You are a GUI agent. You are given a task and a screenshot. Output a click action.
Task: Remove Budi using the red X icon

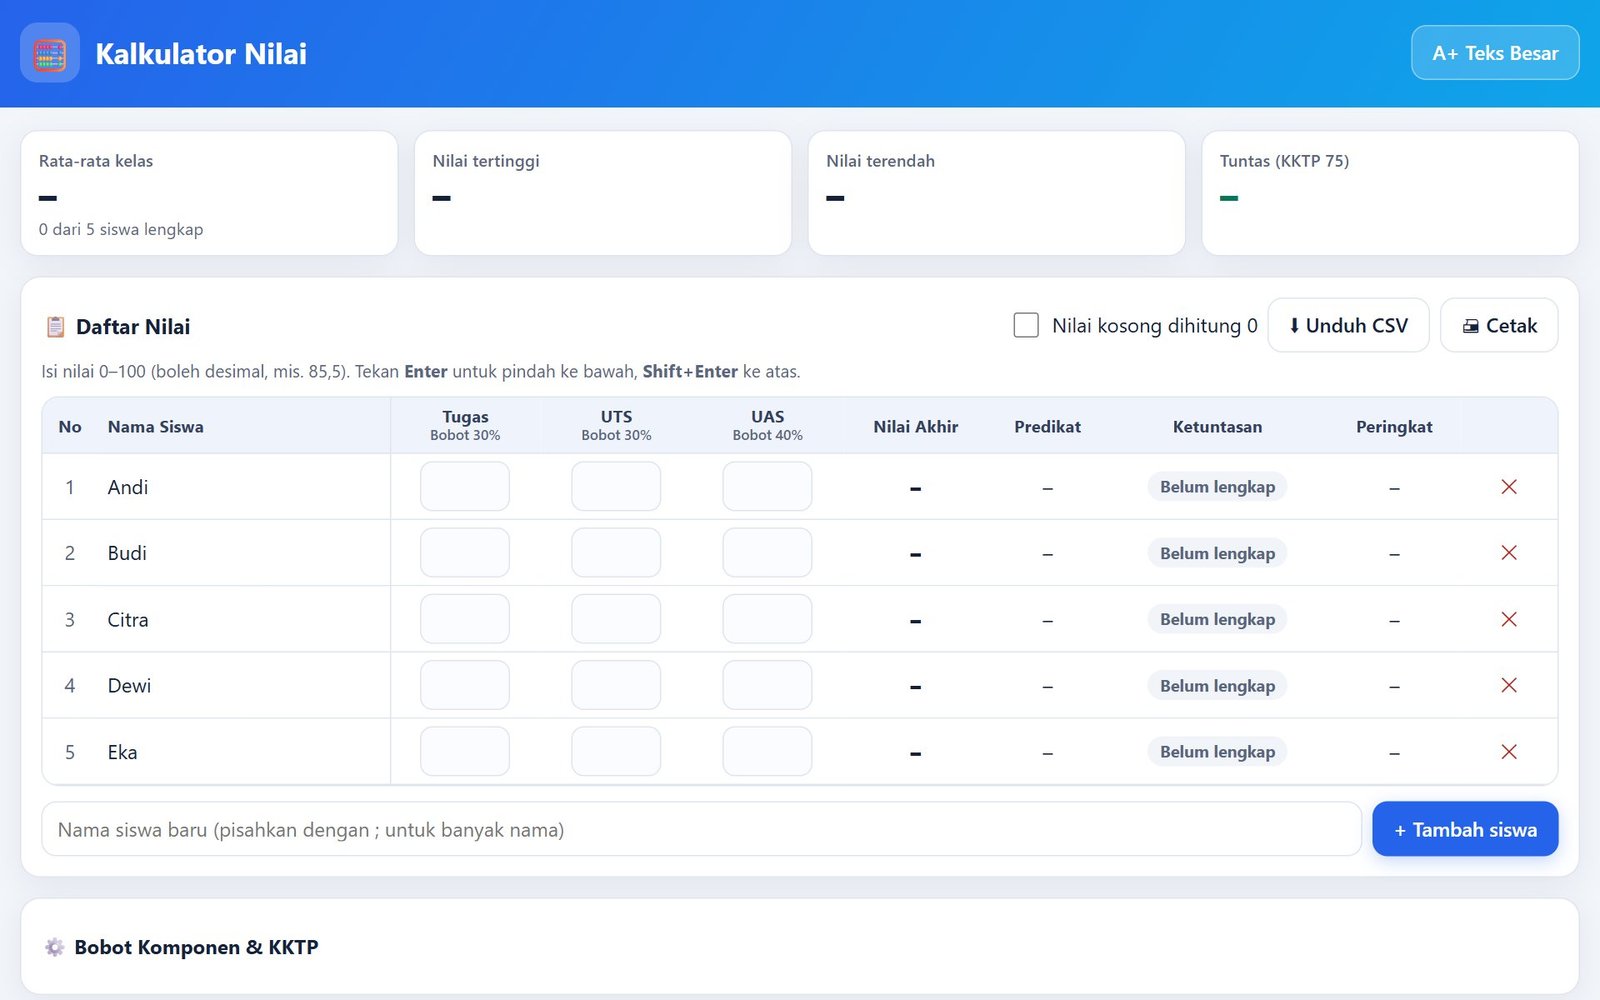point(1509,553)
